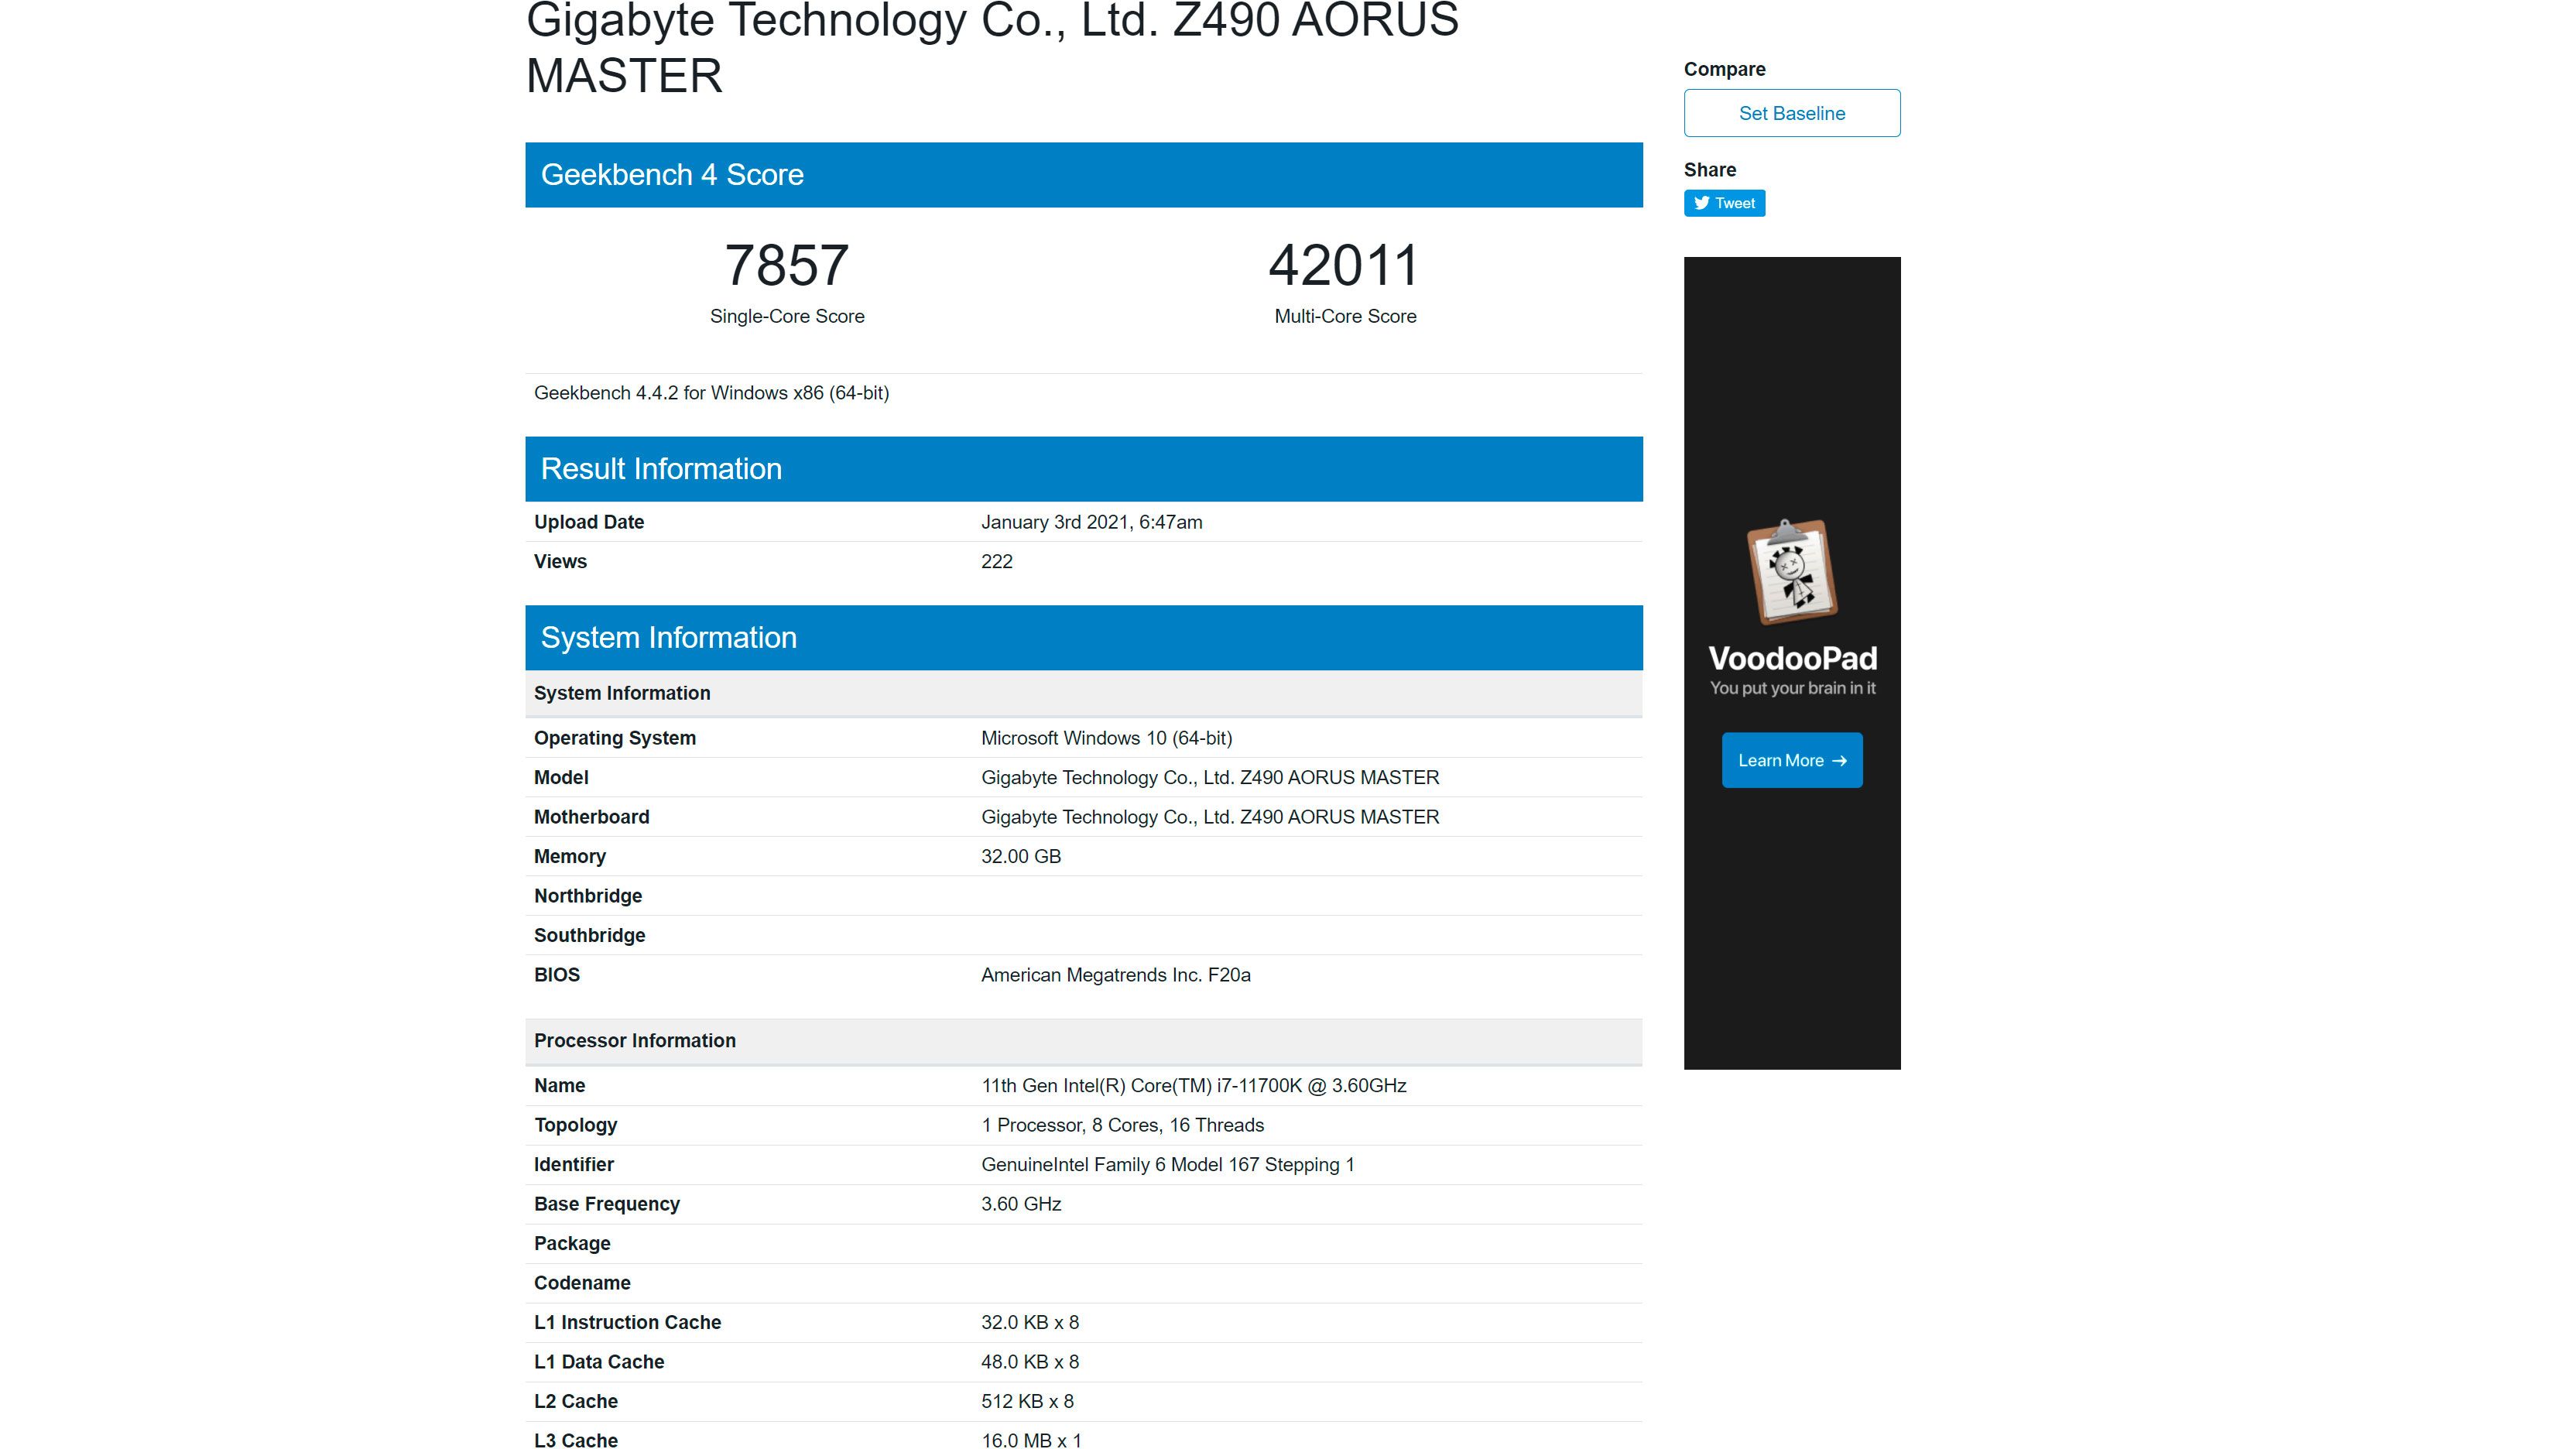The height and width of the screenshot is (1449, 2576).
Task: Click the Compare heading
Action: [1724, 69]
